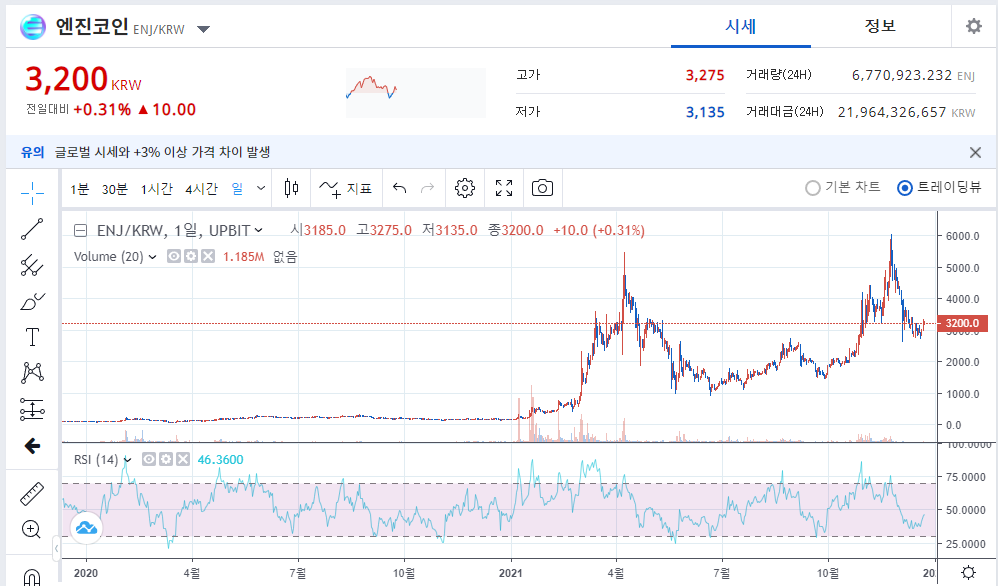Expand the Volume (20) options chevron
998x586 pixels.
point(153,257)
